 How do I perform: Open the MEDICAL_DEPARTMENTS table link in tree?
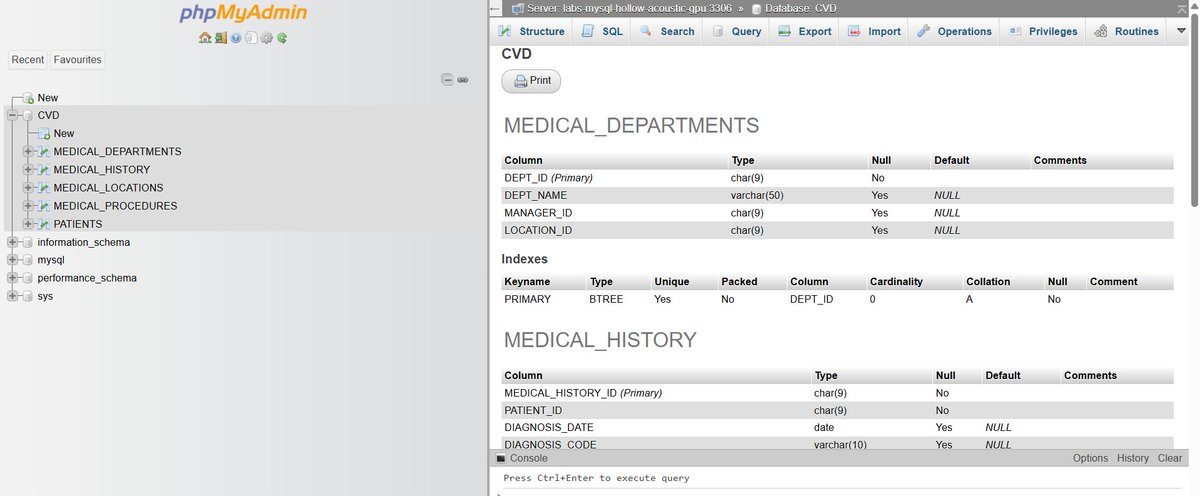[x=117, y=152]
